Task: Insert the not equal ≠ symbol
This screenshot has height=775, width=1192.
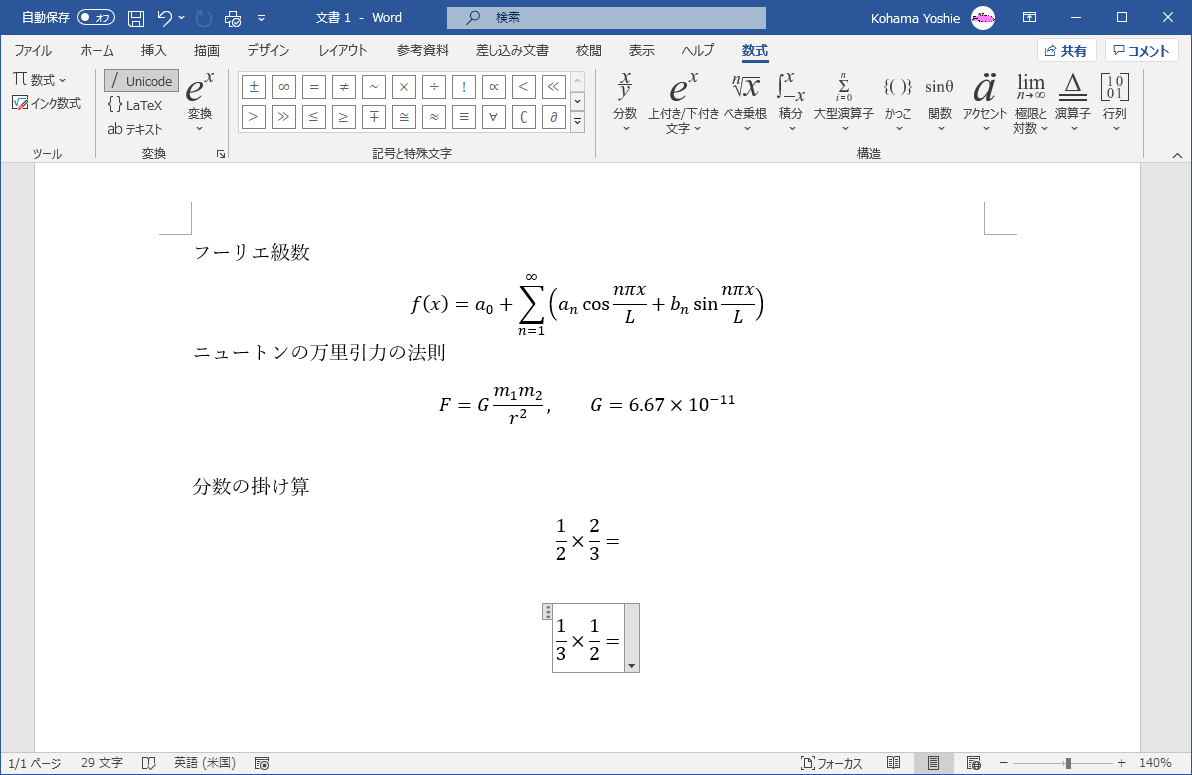Action: [344, 87]
